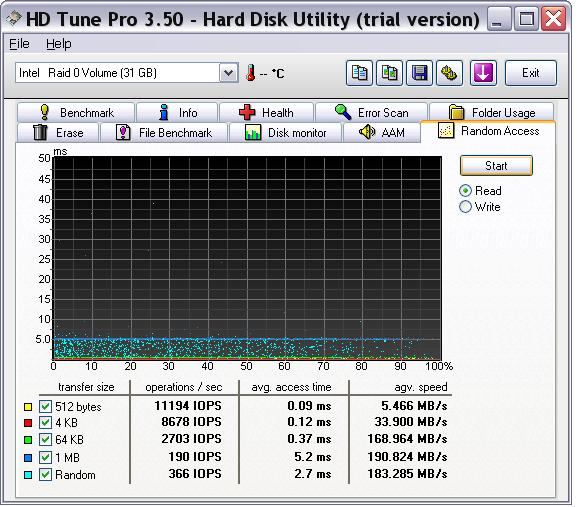The width and height of the screenshot is (579, 507).
Task: Click the purple download arrow icon
Action: pyautogui.click(x=483, y=73)
